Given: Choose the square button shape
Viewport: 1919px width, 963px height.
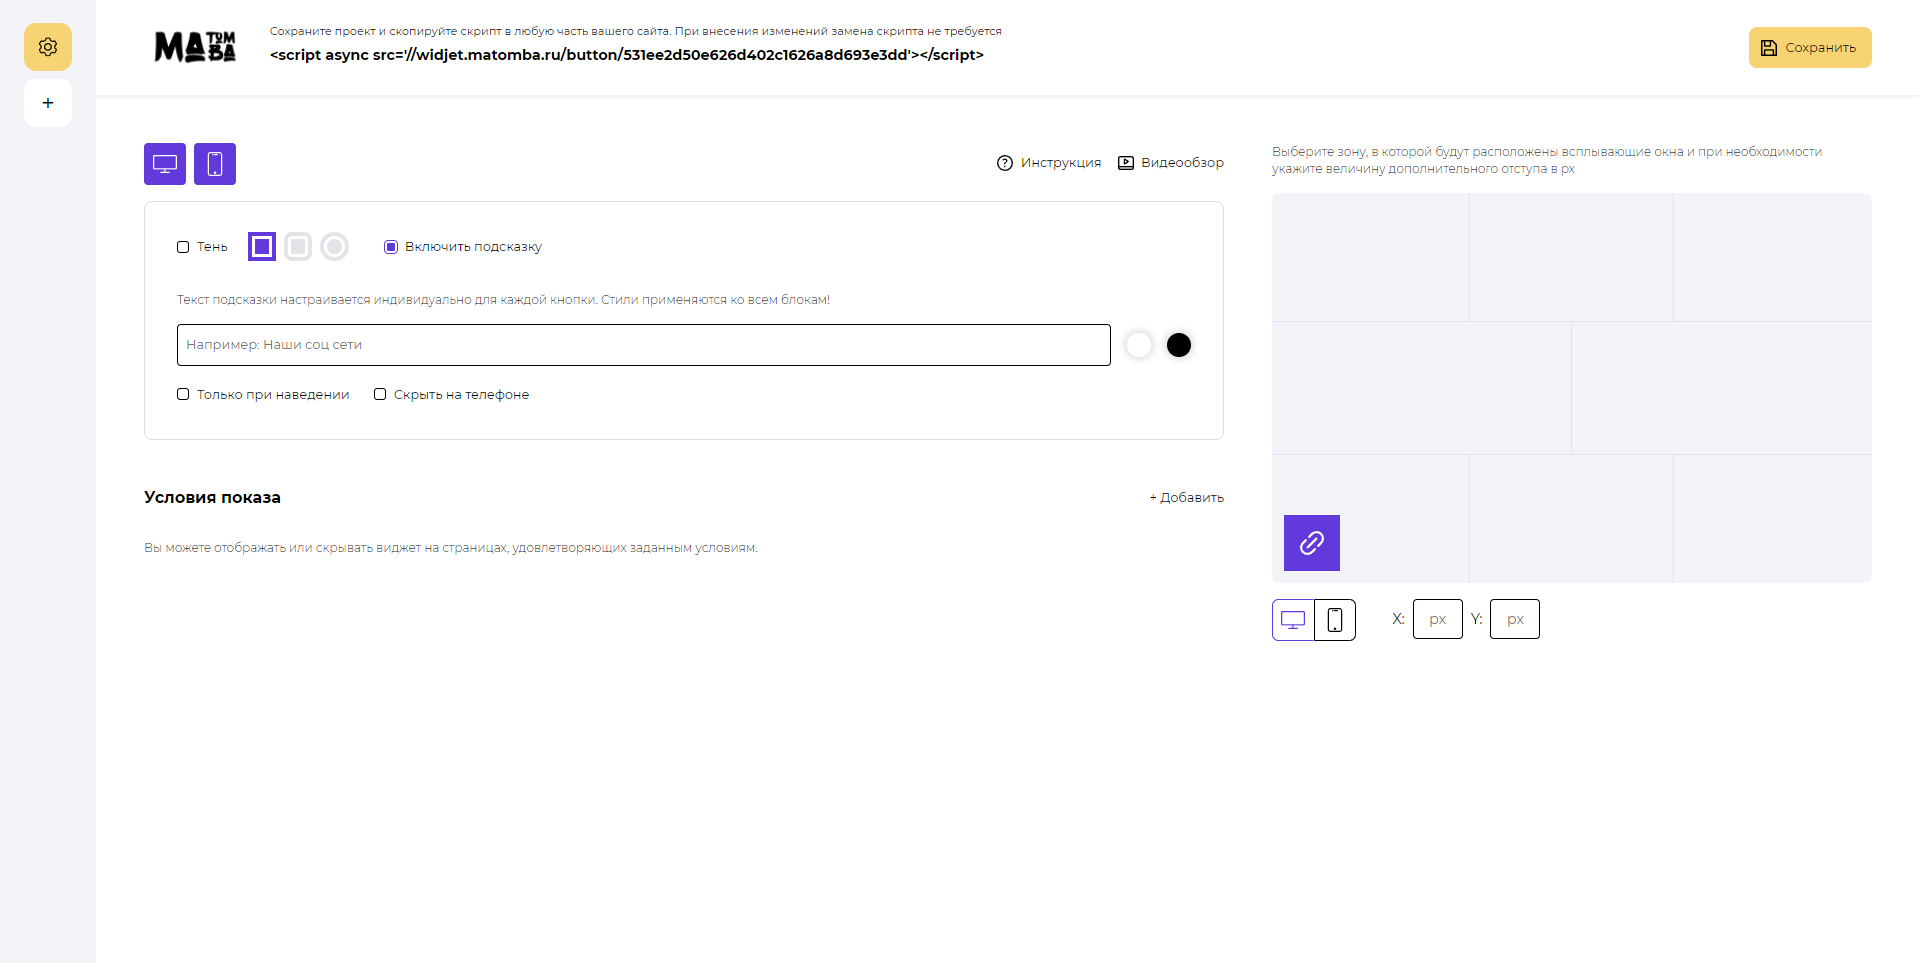Looking at the screenshot, I should tap(262, 246).
